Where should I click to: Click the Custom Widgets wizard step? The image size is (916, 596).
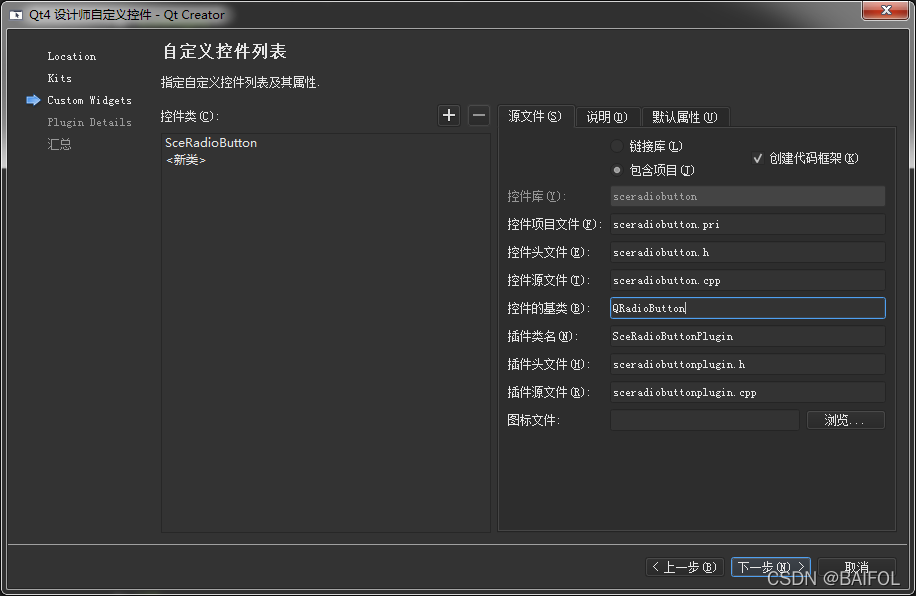[x=89, y=101]
